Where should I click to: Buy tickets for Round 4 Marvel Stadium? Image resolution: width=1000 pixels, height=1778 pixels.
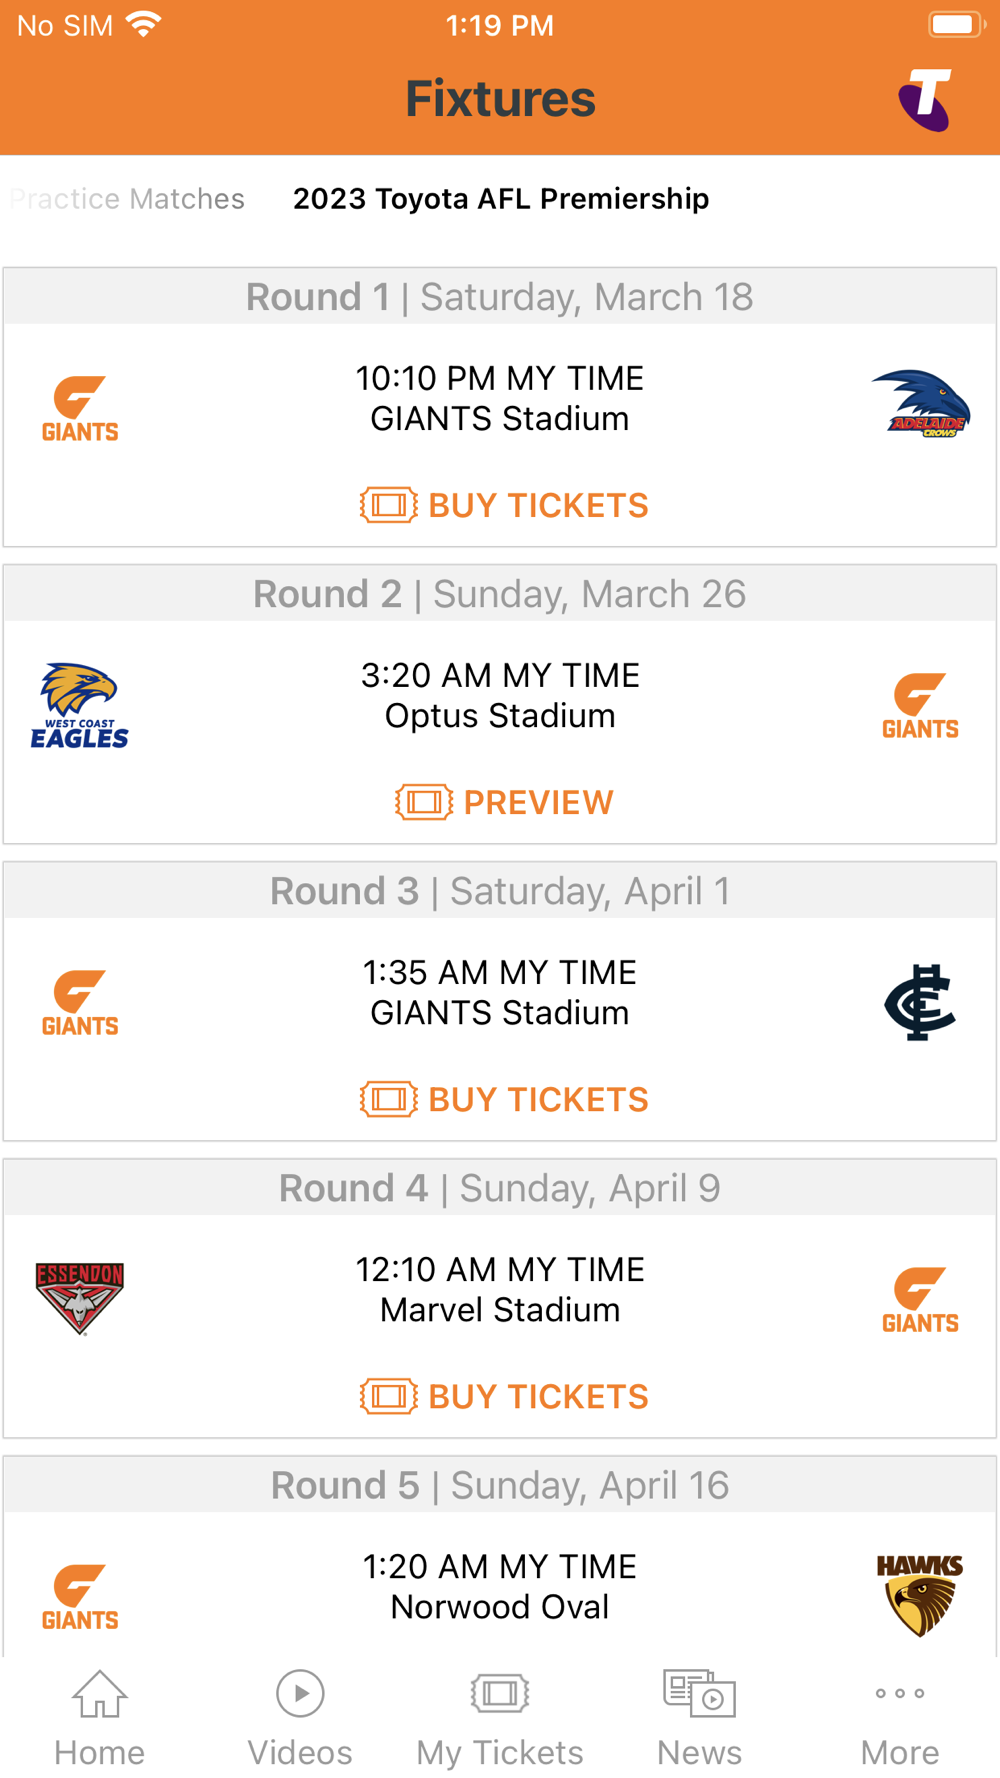point(504,1396)
